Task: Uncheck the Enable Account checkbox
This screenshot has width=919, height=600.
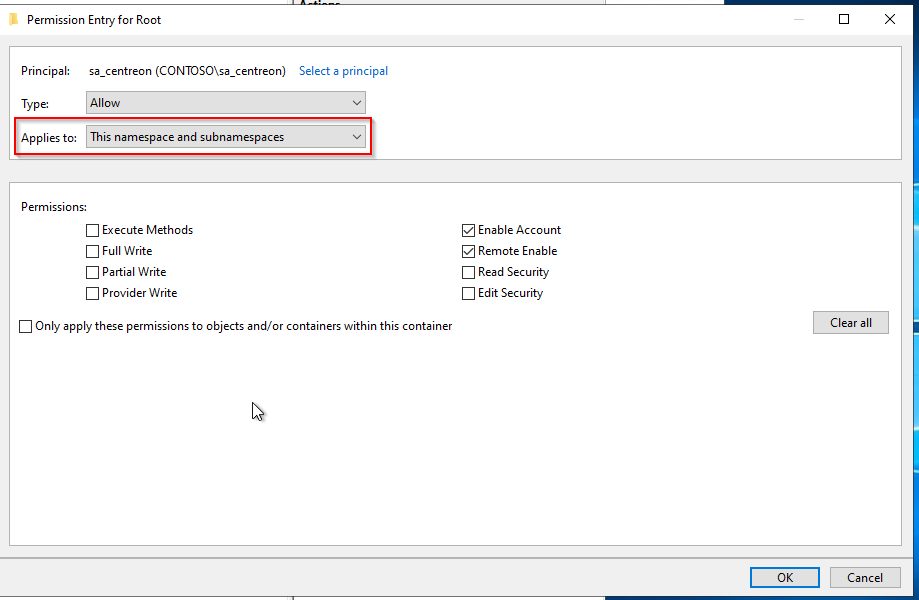Action: pos(469,230)
